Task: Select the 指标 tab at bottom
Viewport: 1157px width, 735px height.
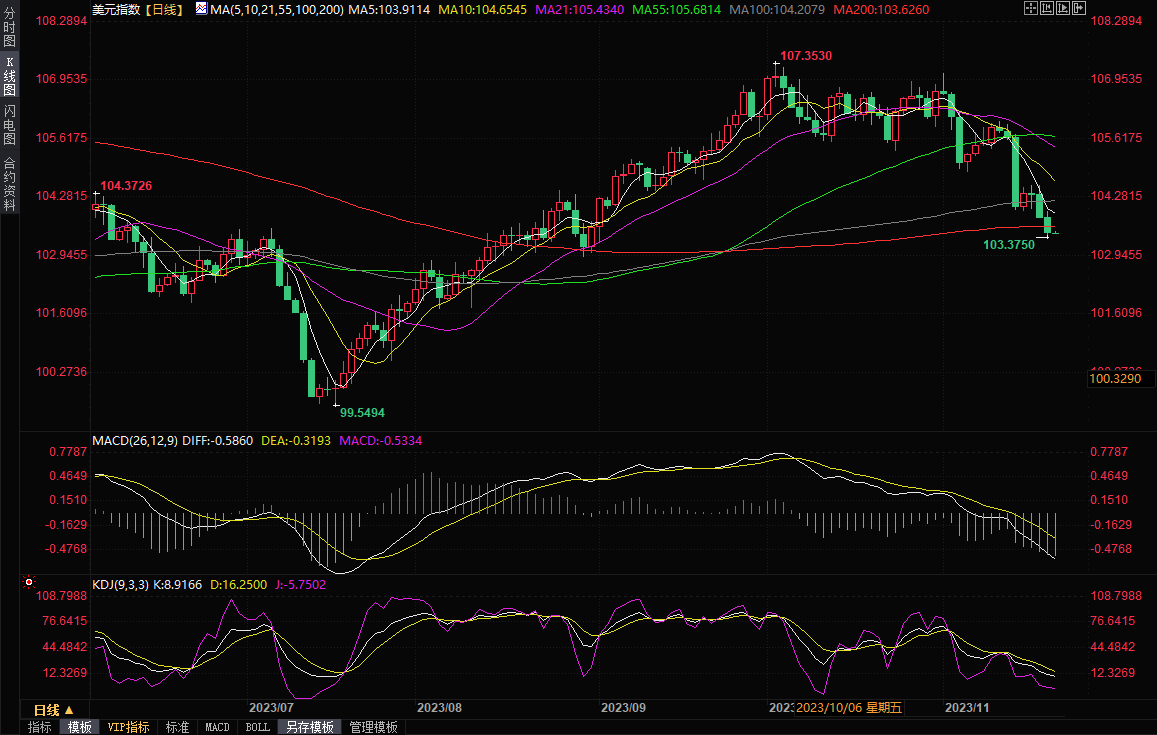Action: (x=39, y=727)
